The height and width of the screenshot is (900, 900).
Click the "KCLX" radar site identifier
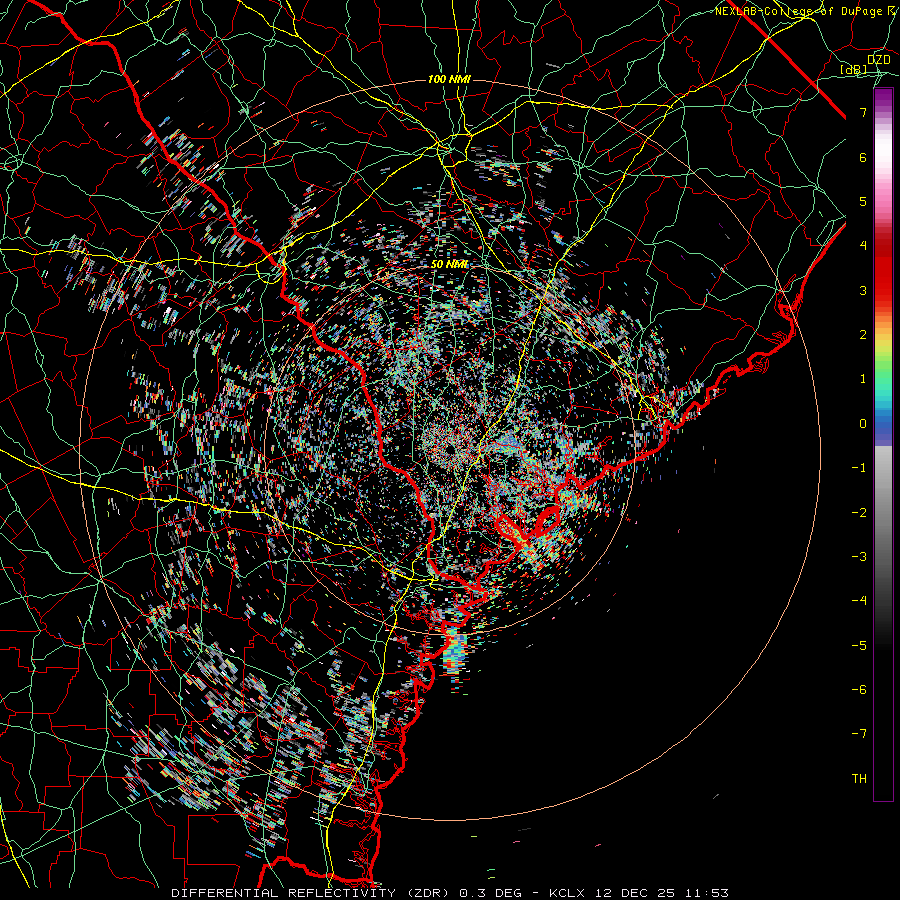pos(569,893)
